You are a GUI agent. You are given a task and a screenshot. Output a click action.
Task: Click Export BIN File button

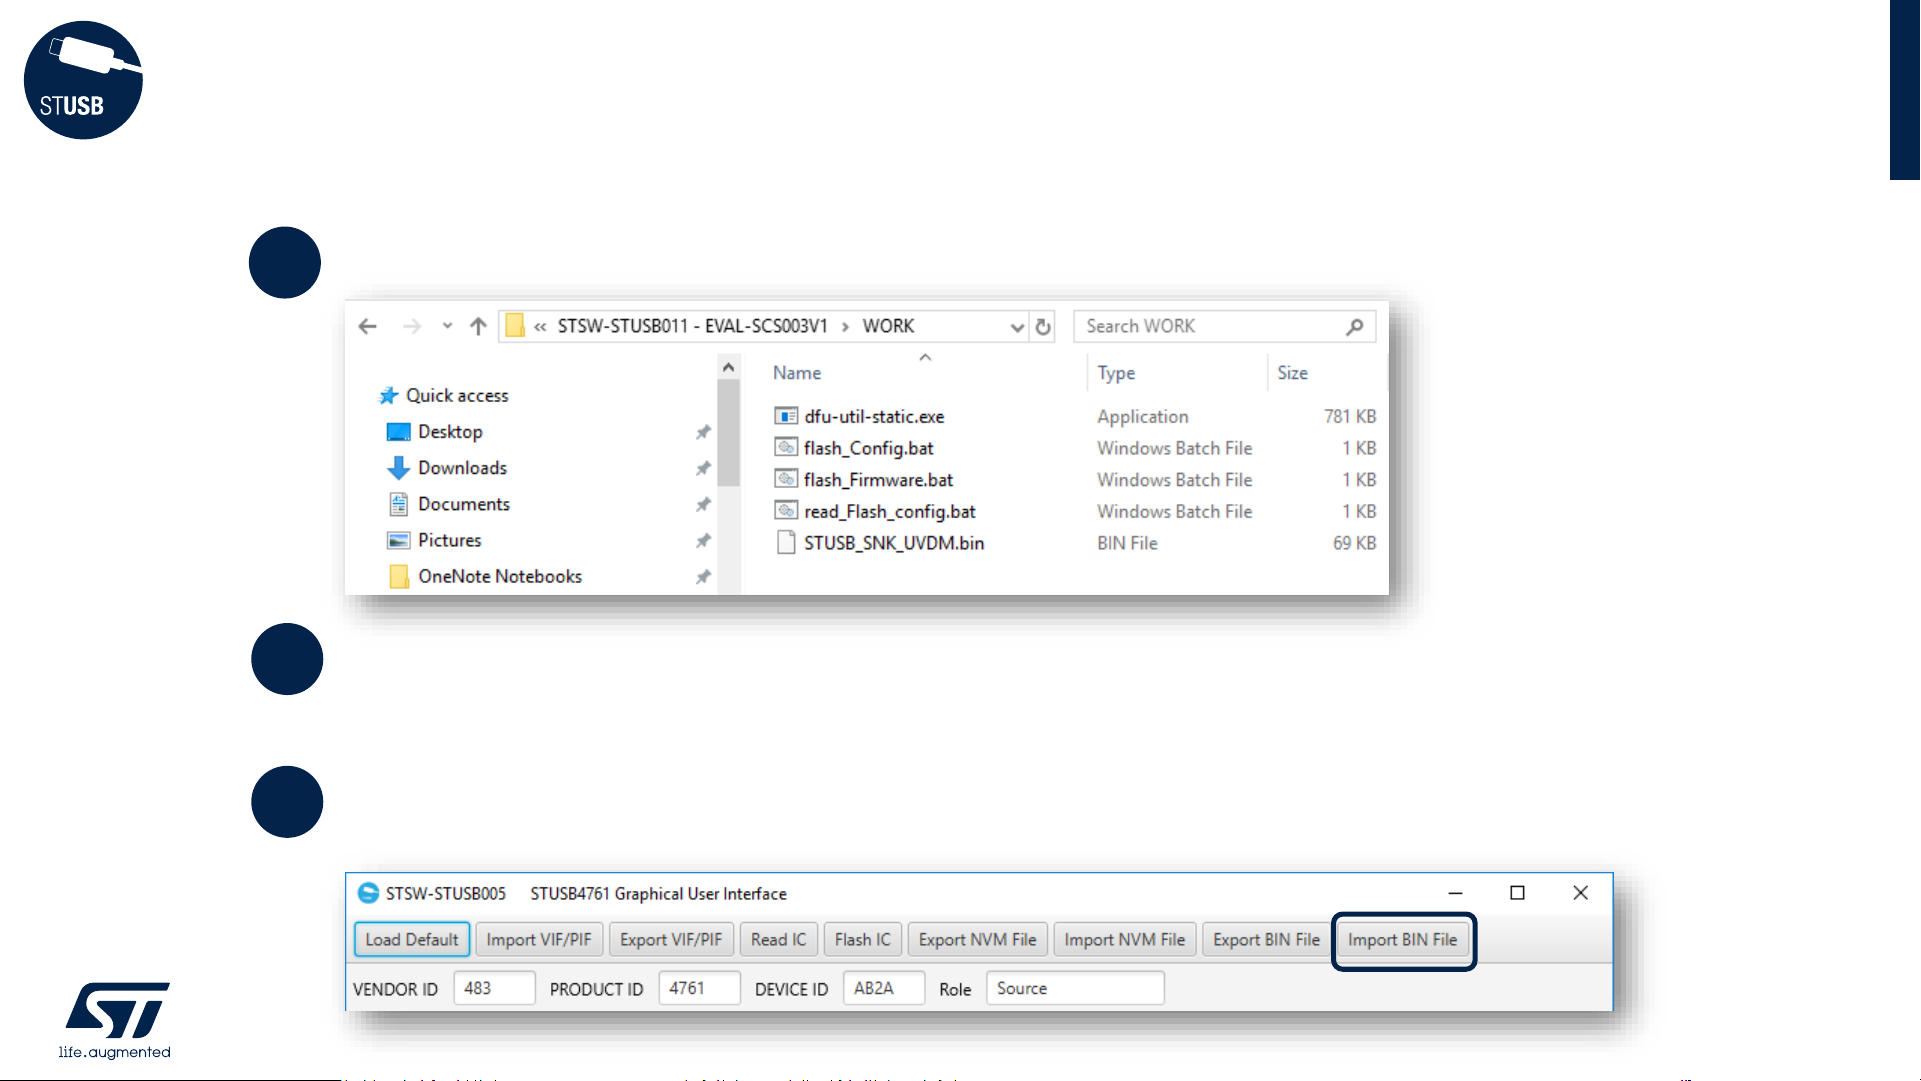(x=1266, y=940)
